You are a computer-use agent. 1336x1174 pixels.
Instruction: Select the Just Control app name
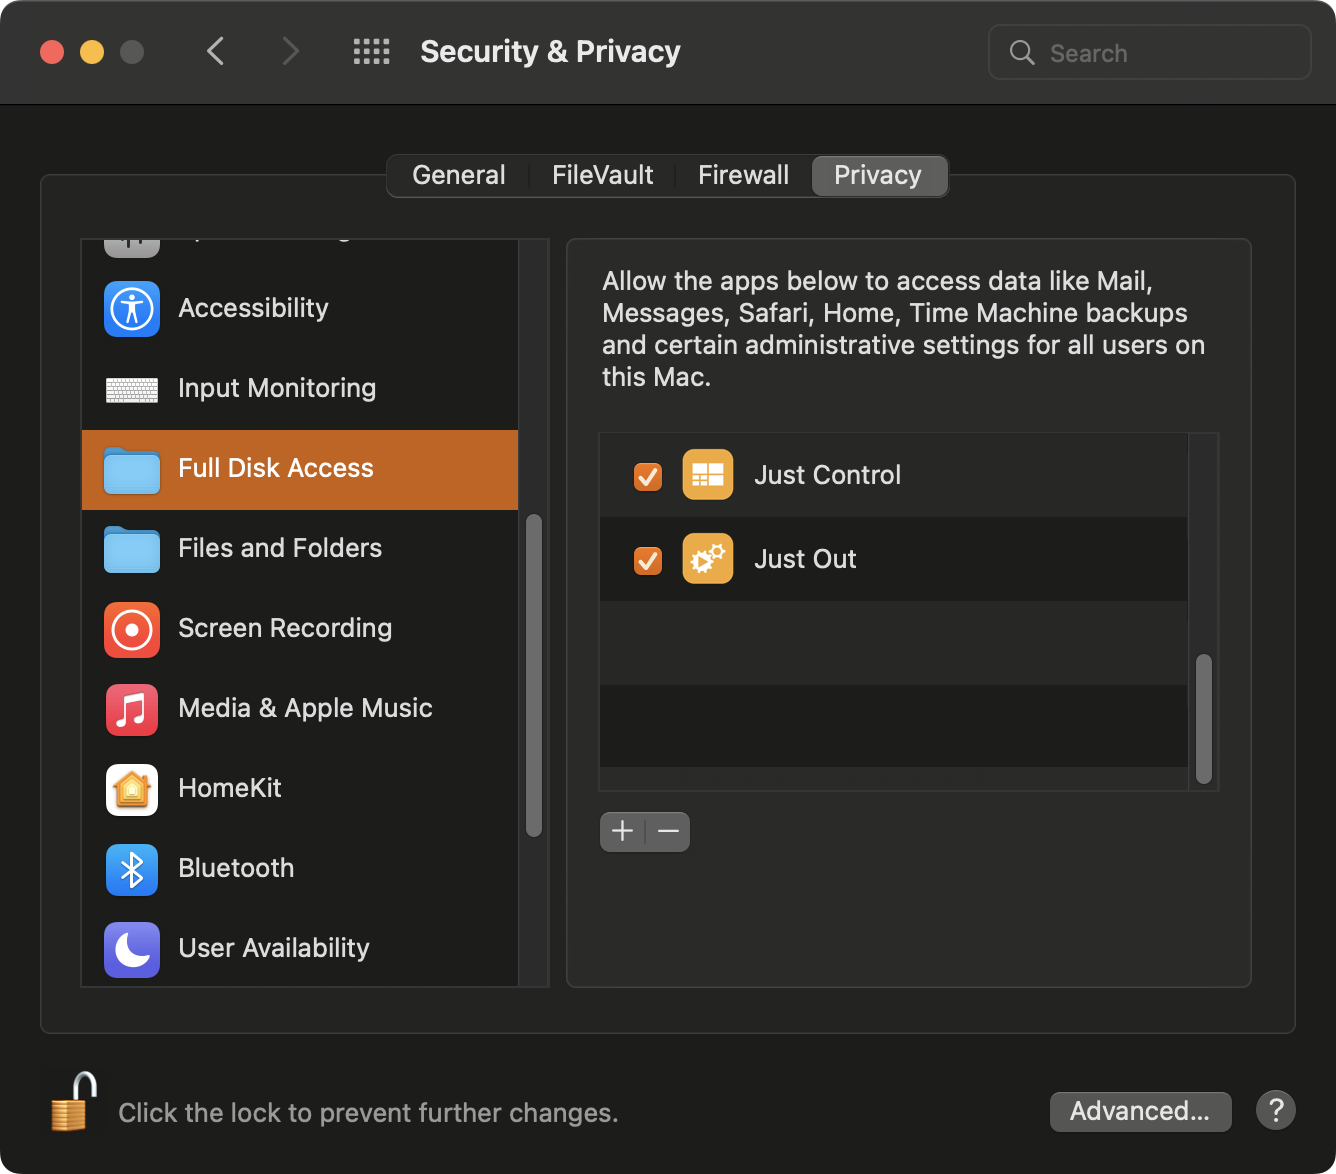pos(828,475)
